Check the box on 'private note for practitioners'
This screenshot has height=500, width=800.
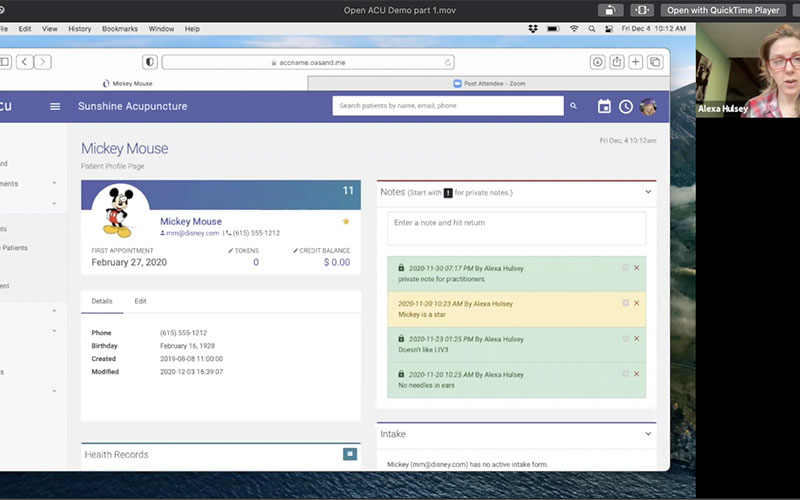point(625,268)
